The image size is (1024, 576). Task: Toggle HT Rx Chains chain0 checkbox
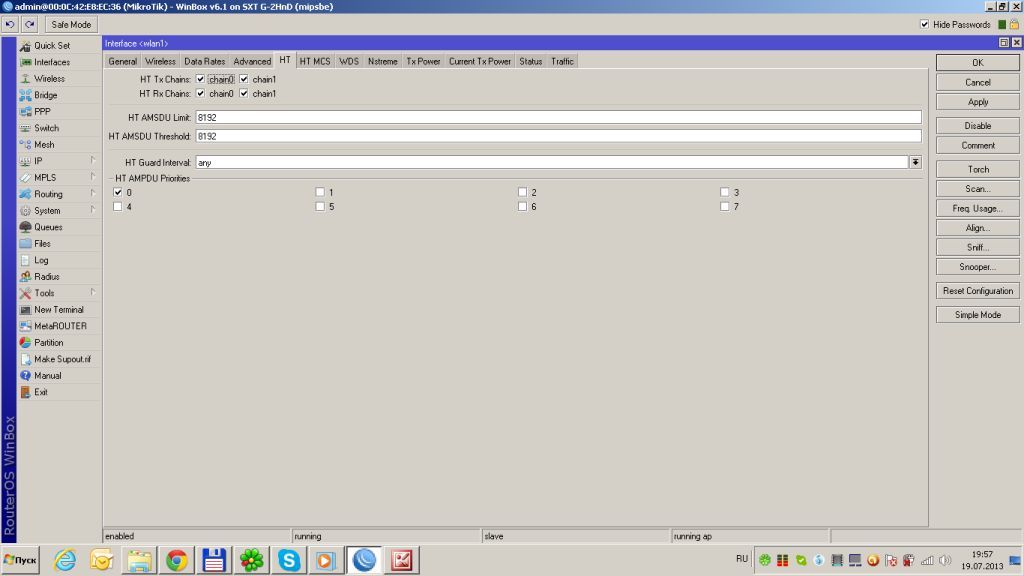(x=200, y=93)
